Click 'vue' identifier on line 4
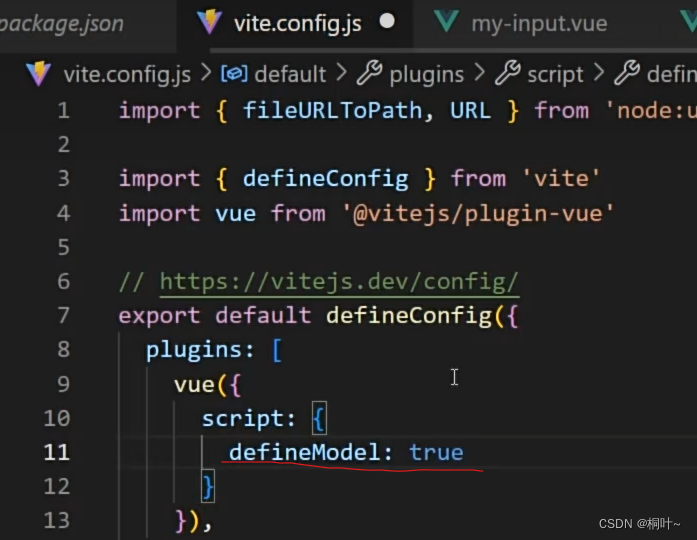Screen dimensions: 697x540 pyautogui.click(x=236, y=213)
